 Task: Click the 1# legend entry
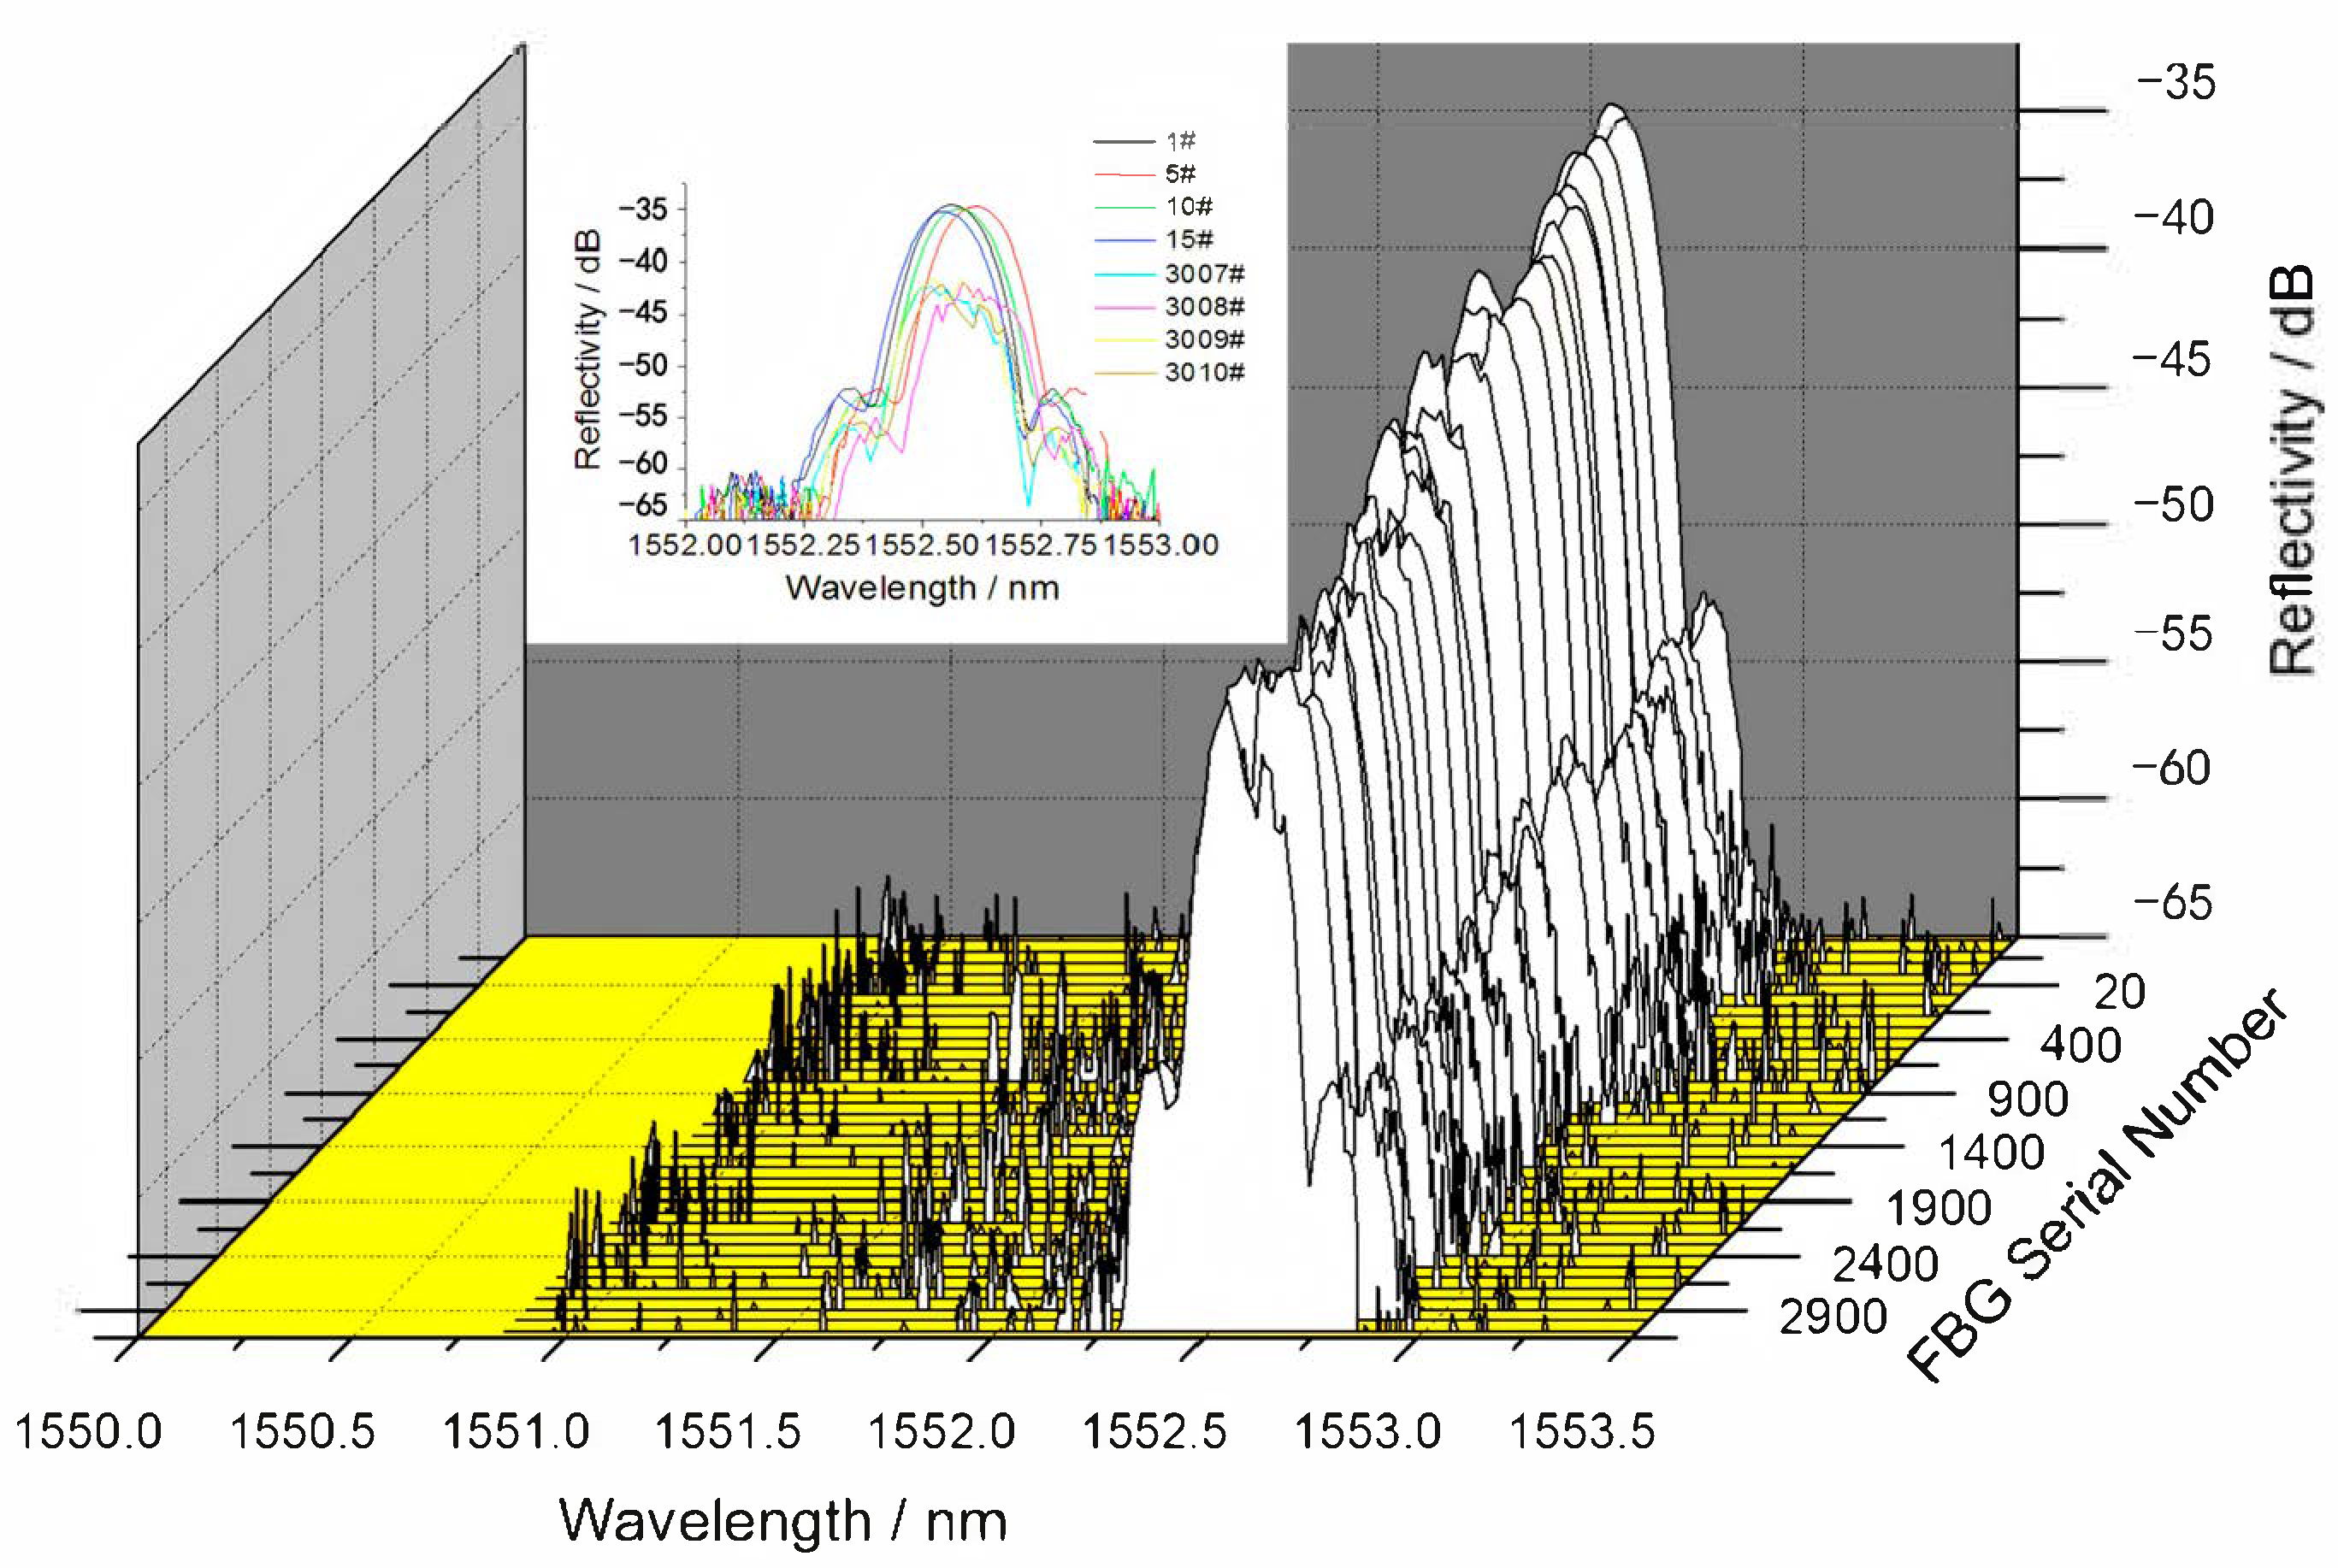(1180, 141)
